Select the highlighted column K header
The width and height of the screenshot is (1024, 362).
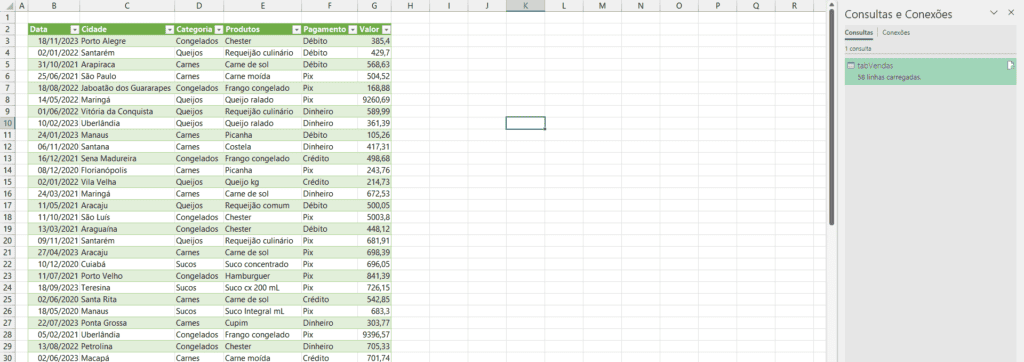pos(526,6)
